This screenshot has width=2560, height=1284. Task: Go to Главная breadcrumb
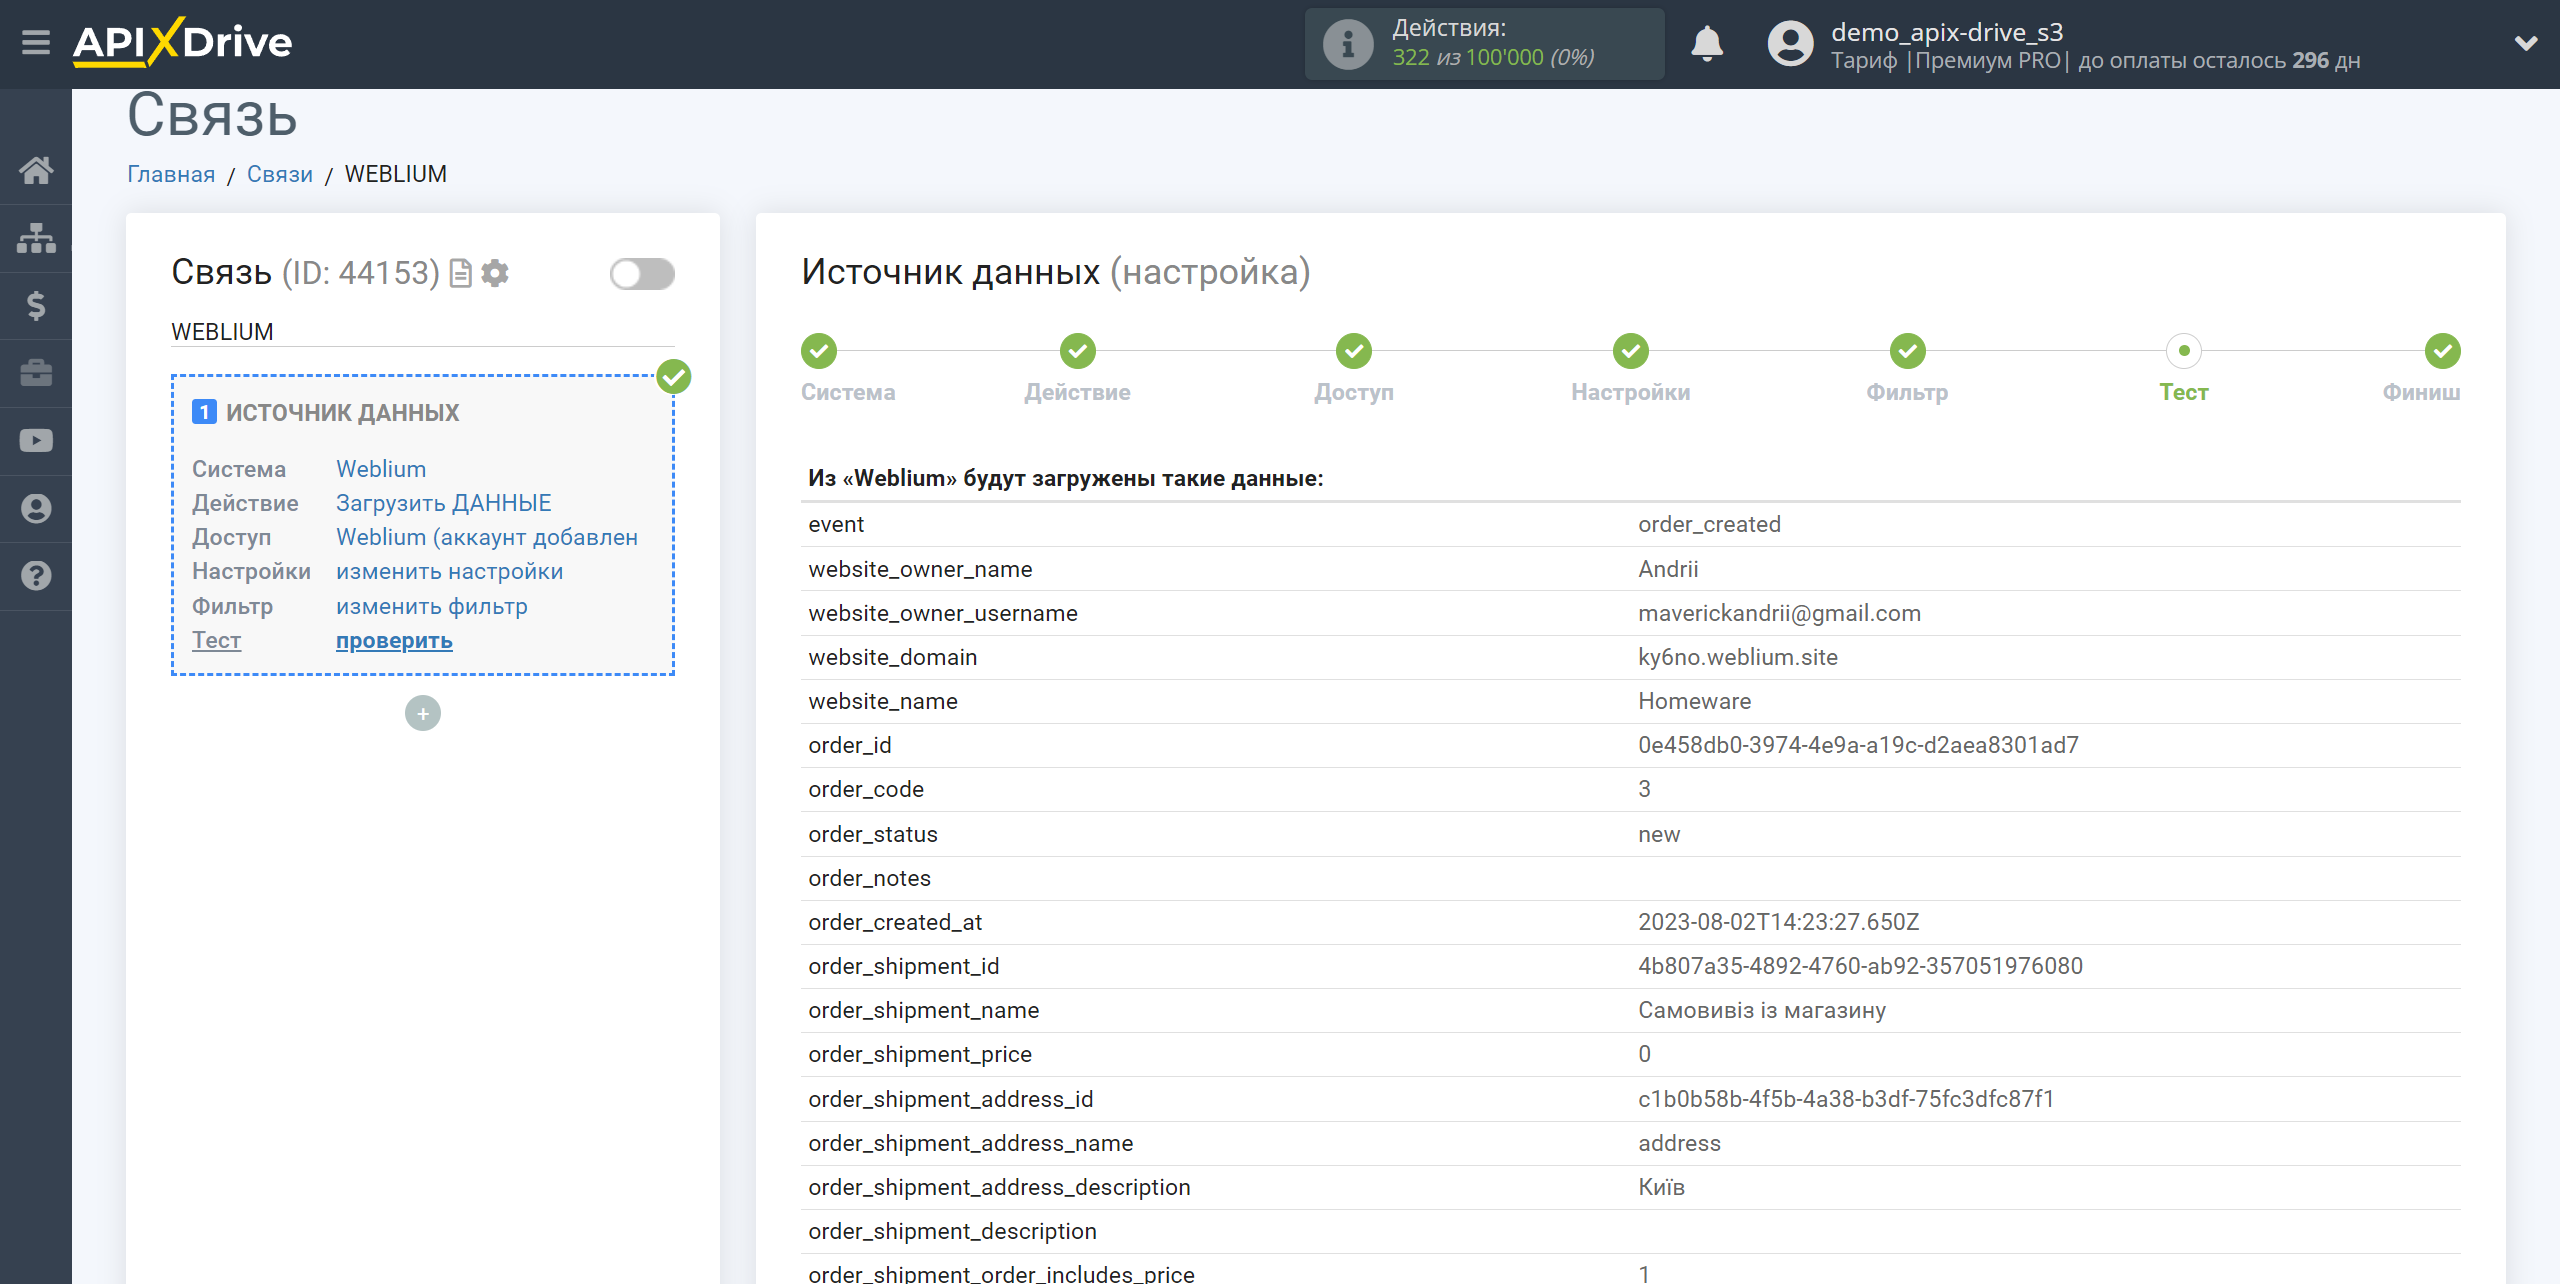(x=171, y=174)
